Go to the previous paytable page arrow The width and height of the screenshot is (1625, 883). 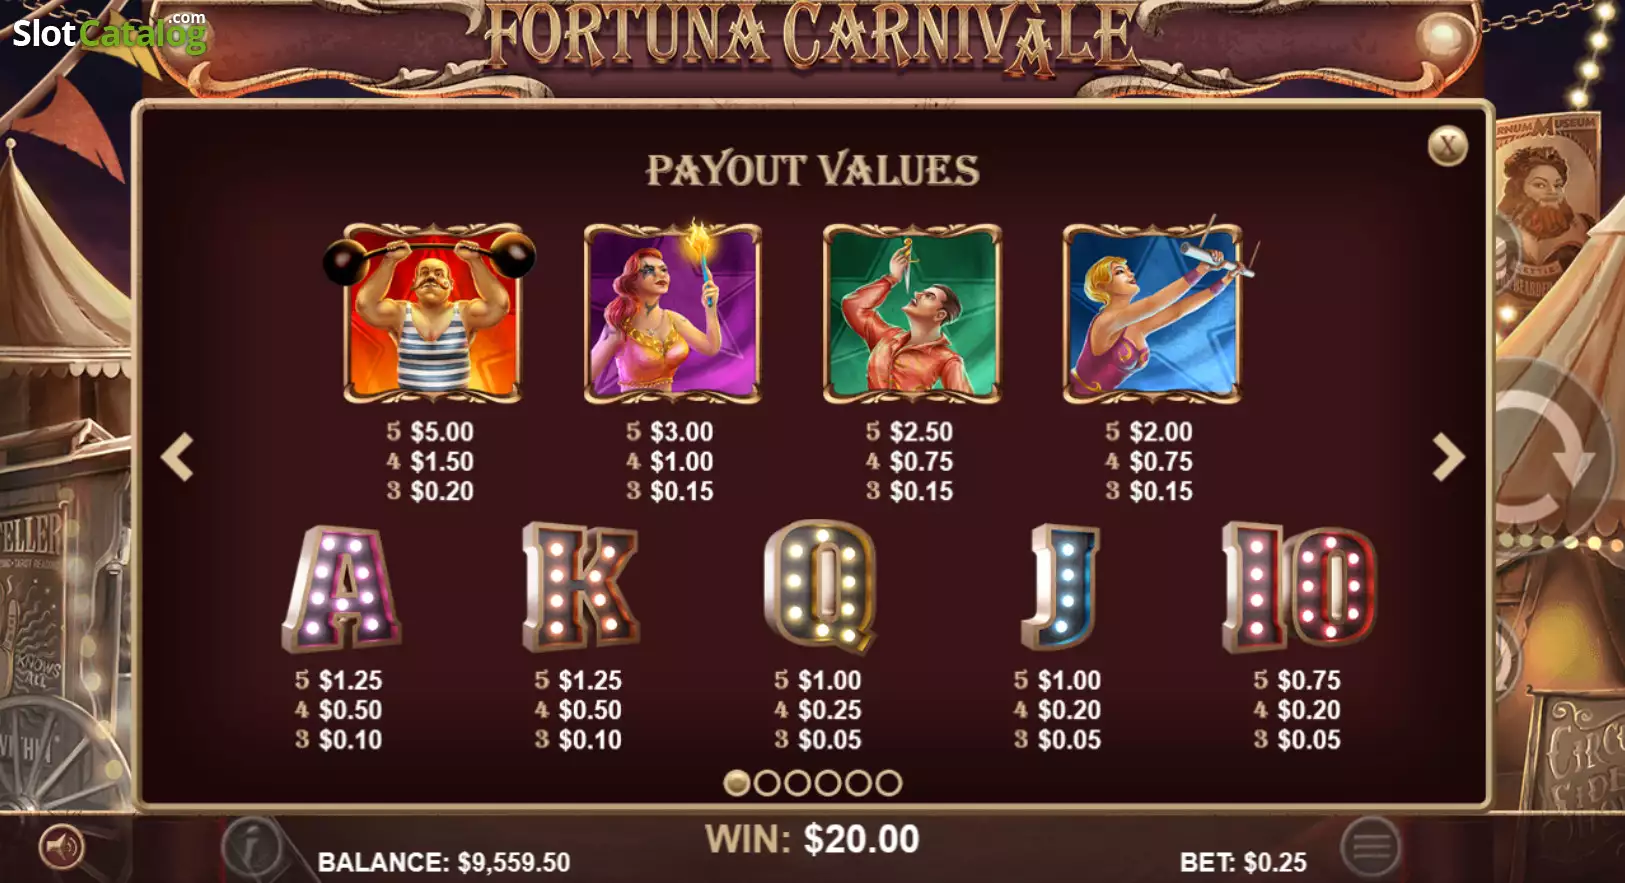click(x=178, y=457)
